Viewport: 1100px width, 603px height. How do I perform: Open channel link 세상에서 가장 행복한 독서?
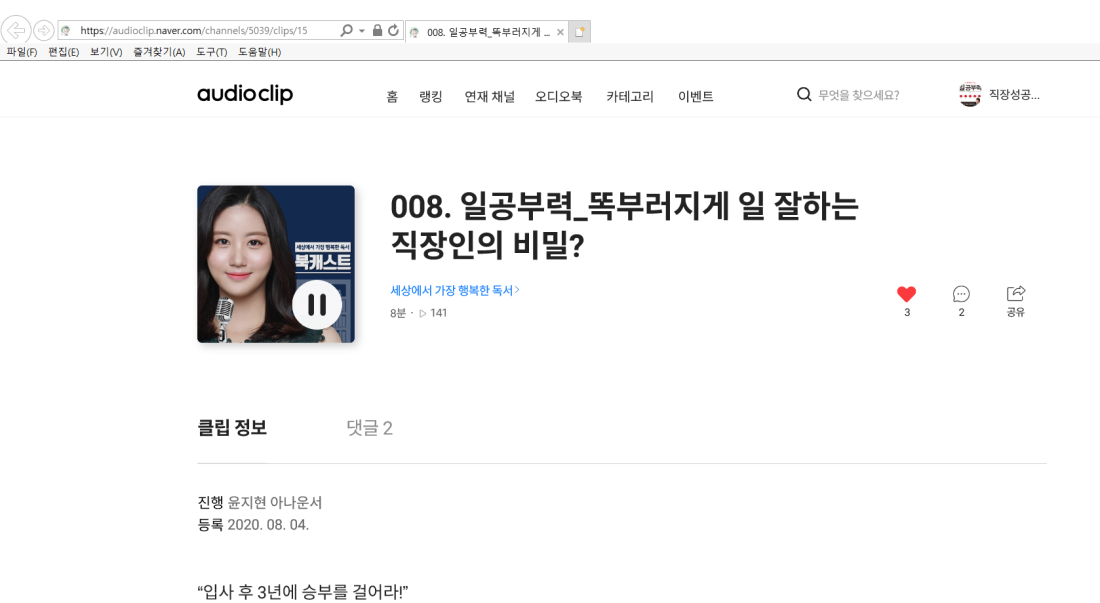coord(455,290)
